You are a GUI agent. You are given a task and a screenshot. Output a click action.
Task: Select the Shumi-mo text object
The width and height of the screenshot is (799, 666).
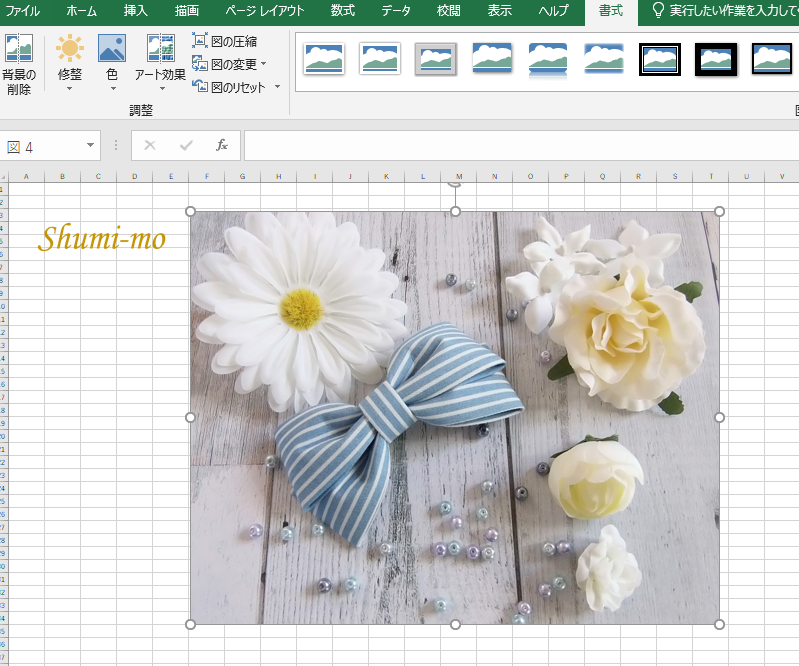click(102, 239)
